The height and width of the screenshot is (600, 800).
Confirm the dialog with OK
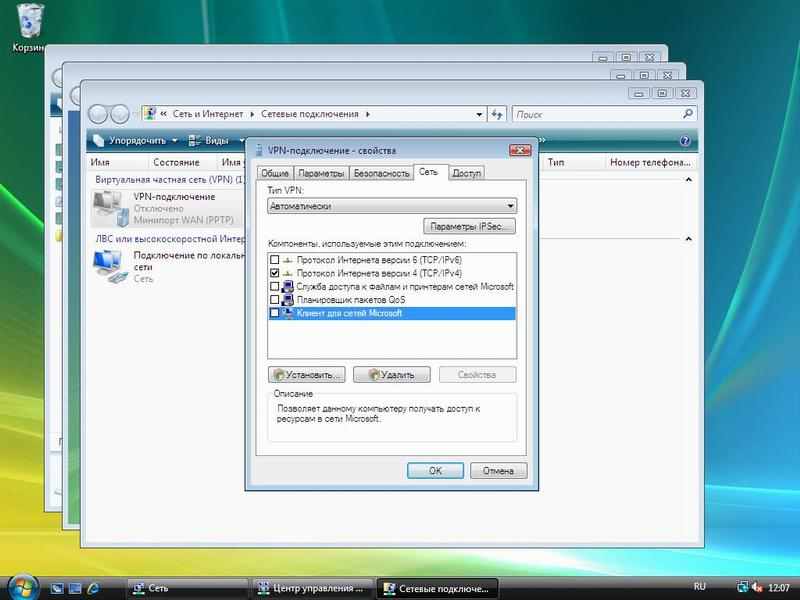point(435,470)
